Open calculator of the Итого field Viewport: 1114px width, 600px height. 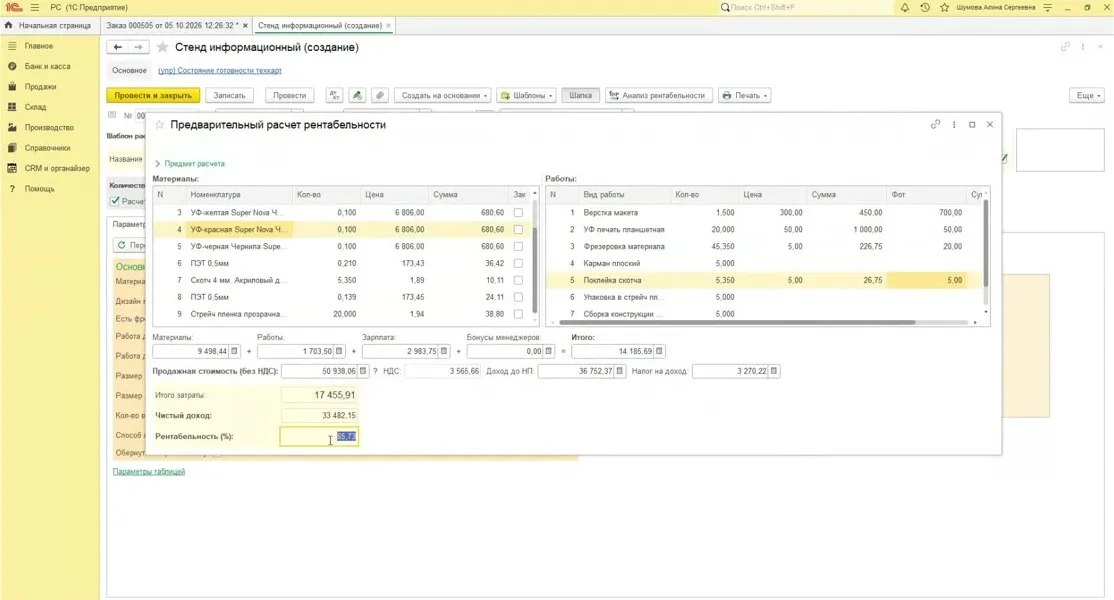tap(659, 351)
